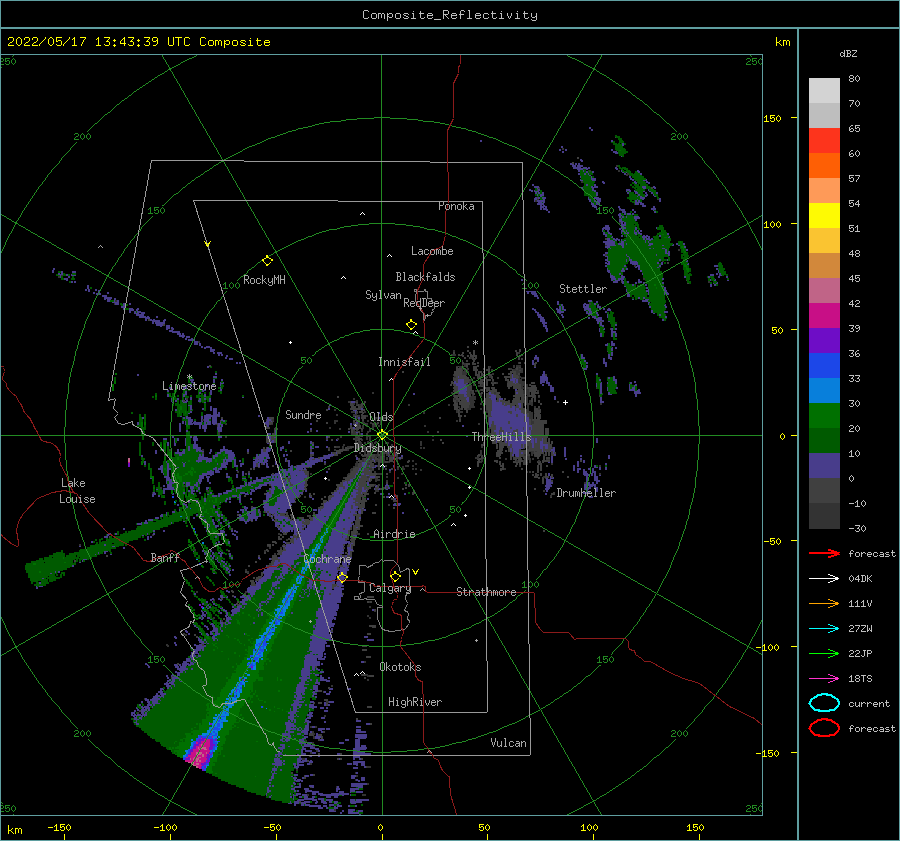This screenshot has width=900, height=841.
Task: Click the magenta 18TS arrow symbol
Action: [x=824, y=679]
